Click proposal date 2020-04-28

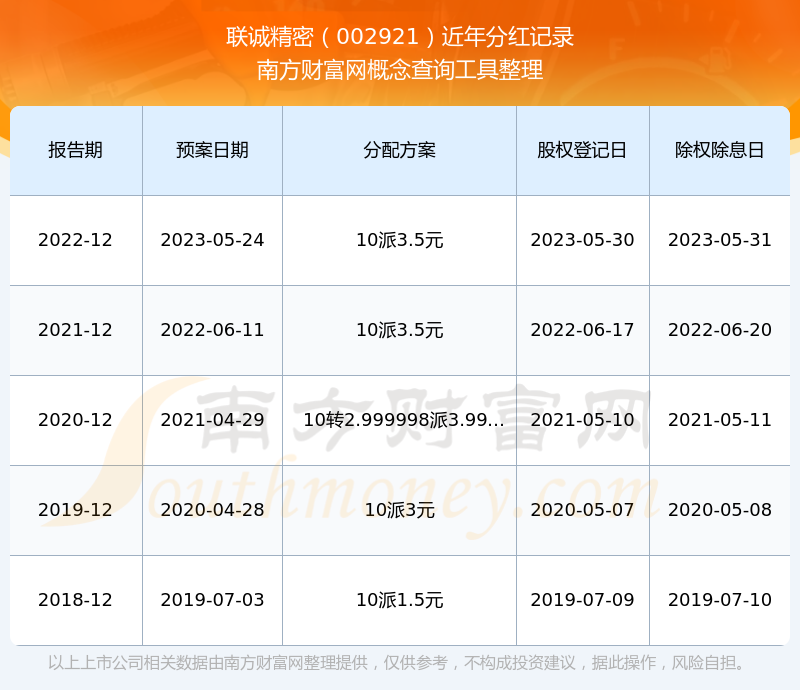(212, 509)
